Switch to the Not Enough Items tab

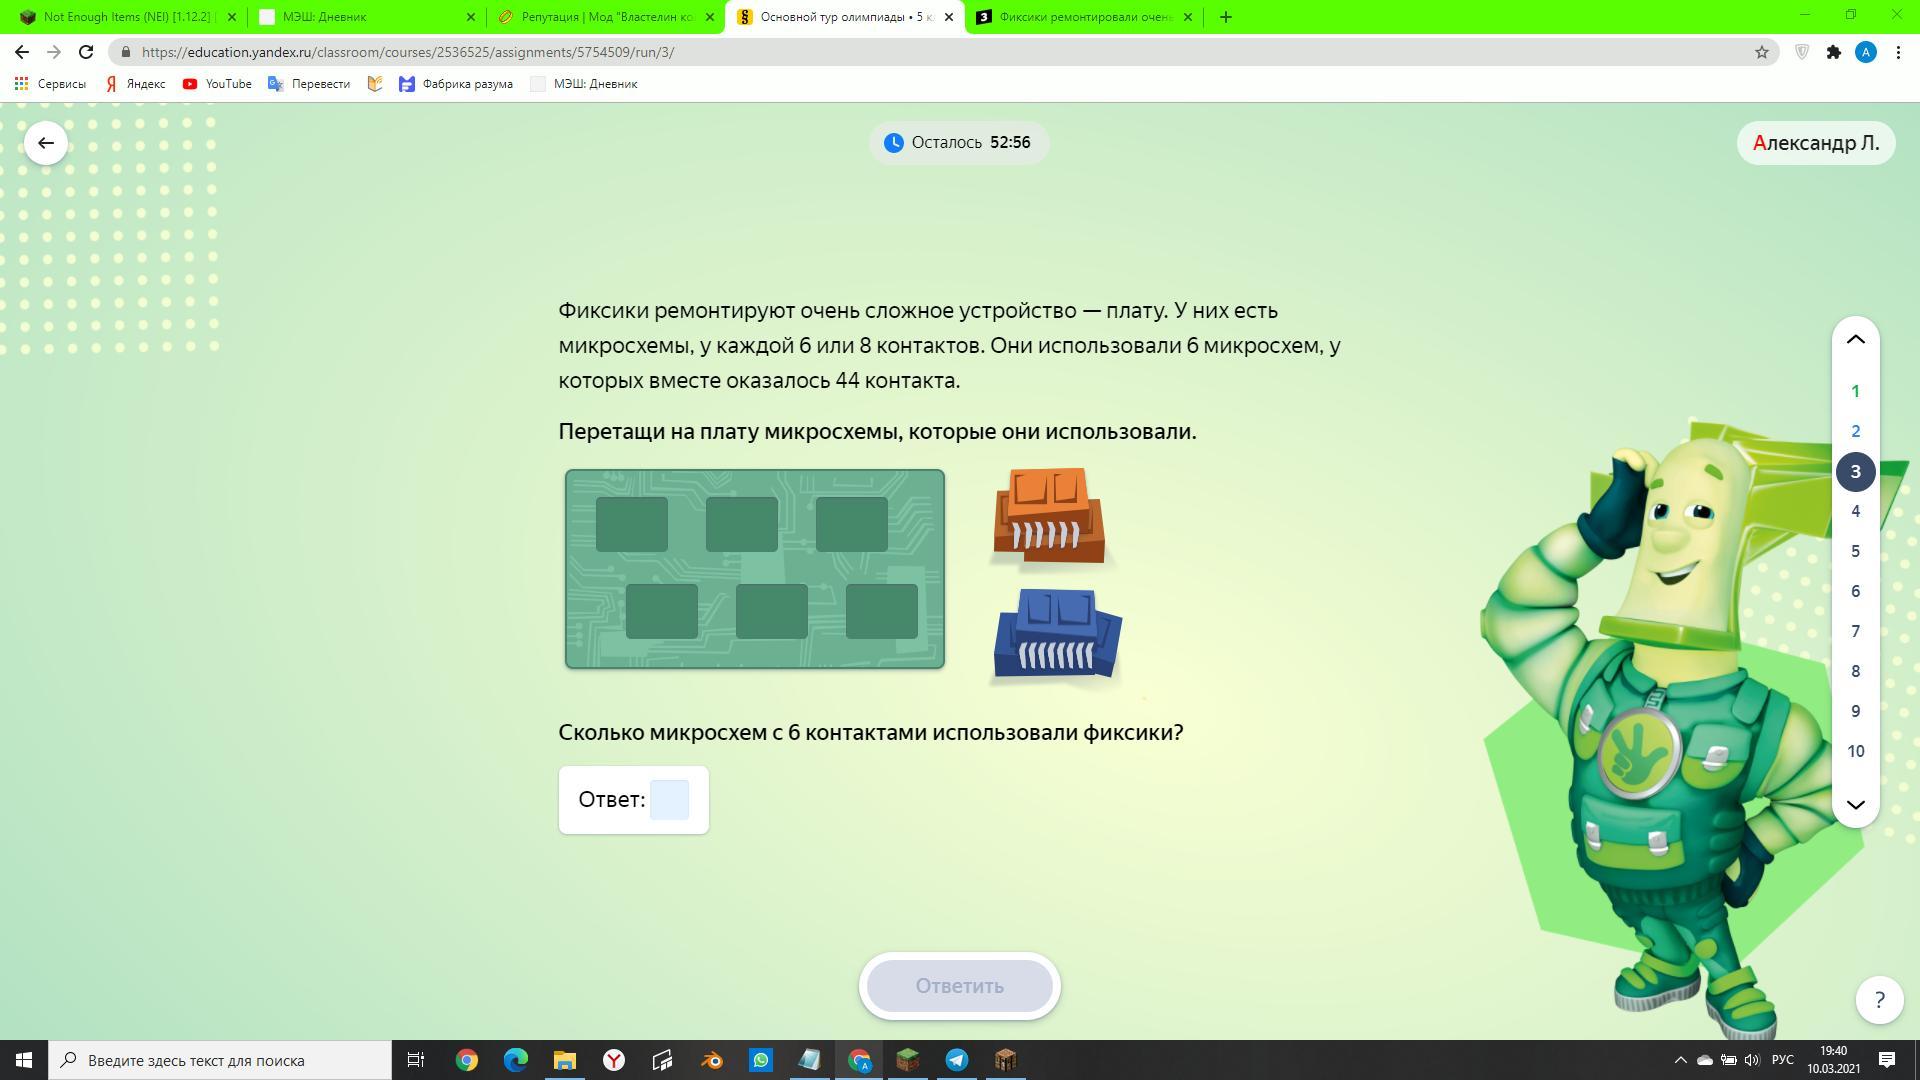coord(128,17)
